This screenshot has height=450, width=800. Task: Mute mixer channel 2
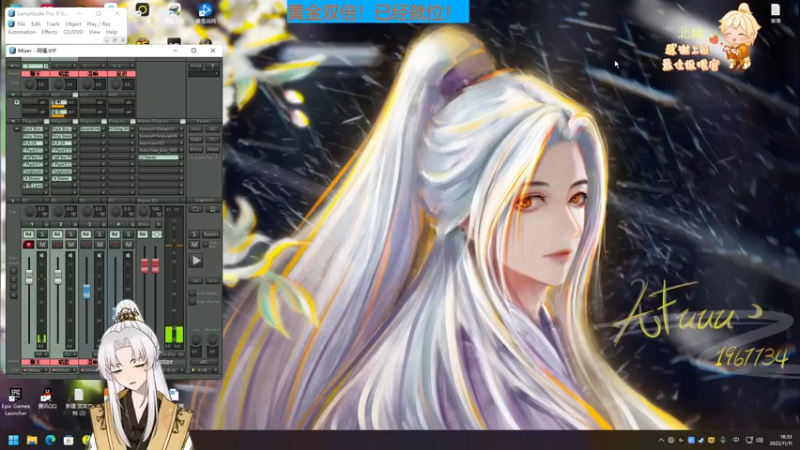coord(71,245)
